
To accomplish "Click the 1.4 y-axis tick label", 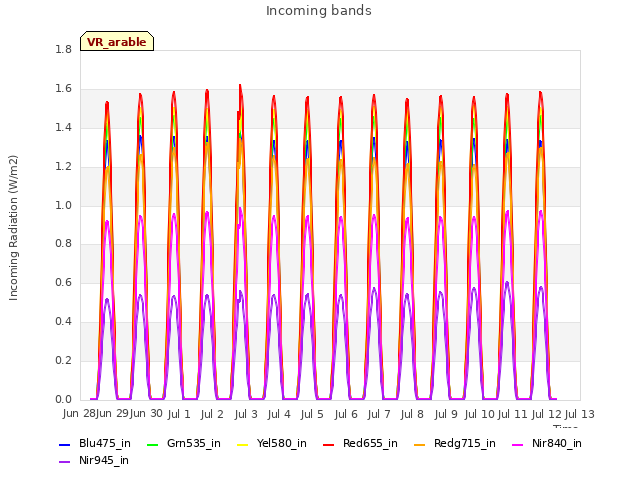I will (63, 128).
